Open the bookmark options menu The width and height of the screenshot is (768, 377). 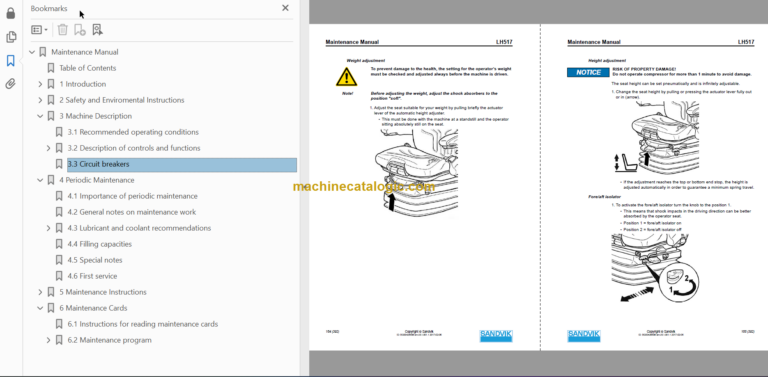tap(39, 30)
